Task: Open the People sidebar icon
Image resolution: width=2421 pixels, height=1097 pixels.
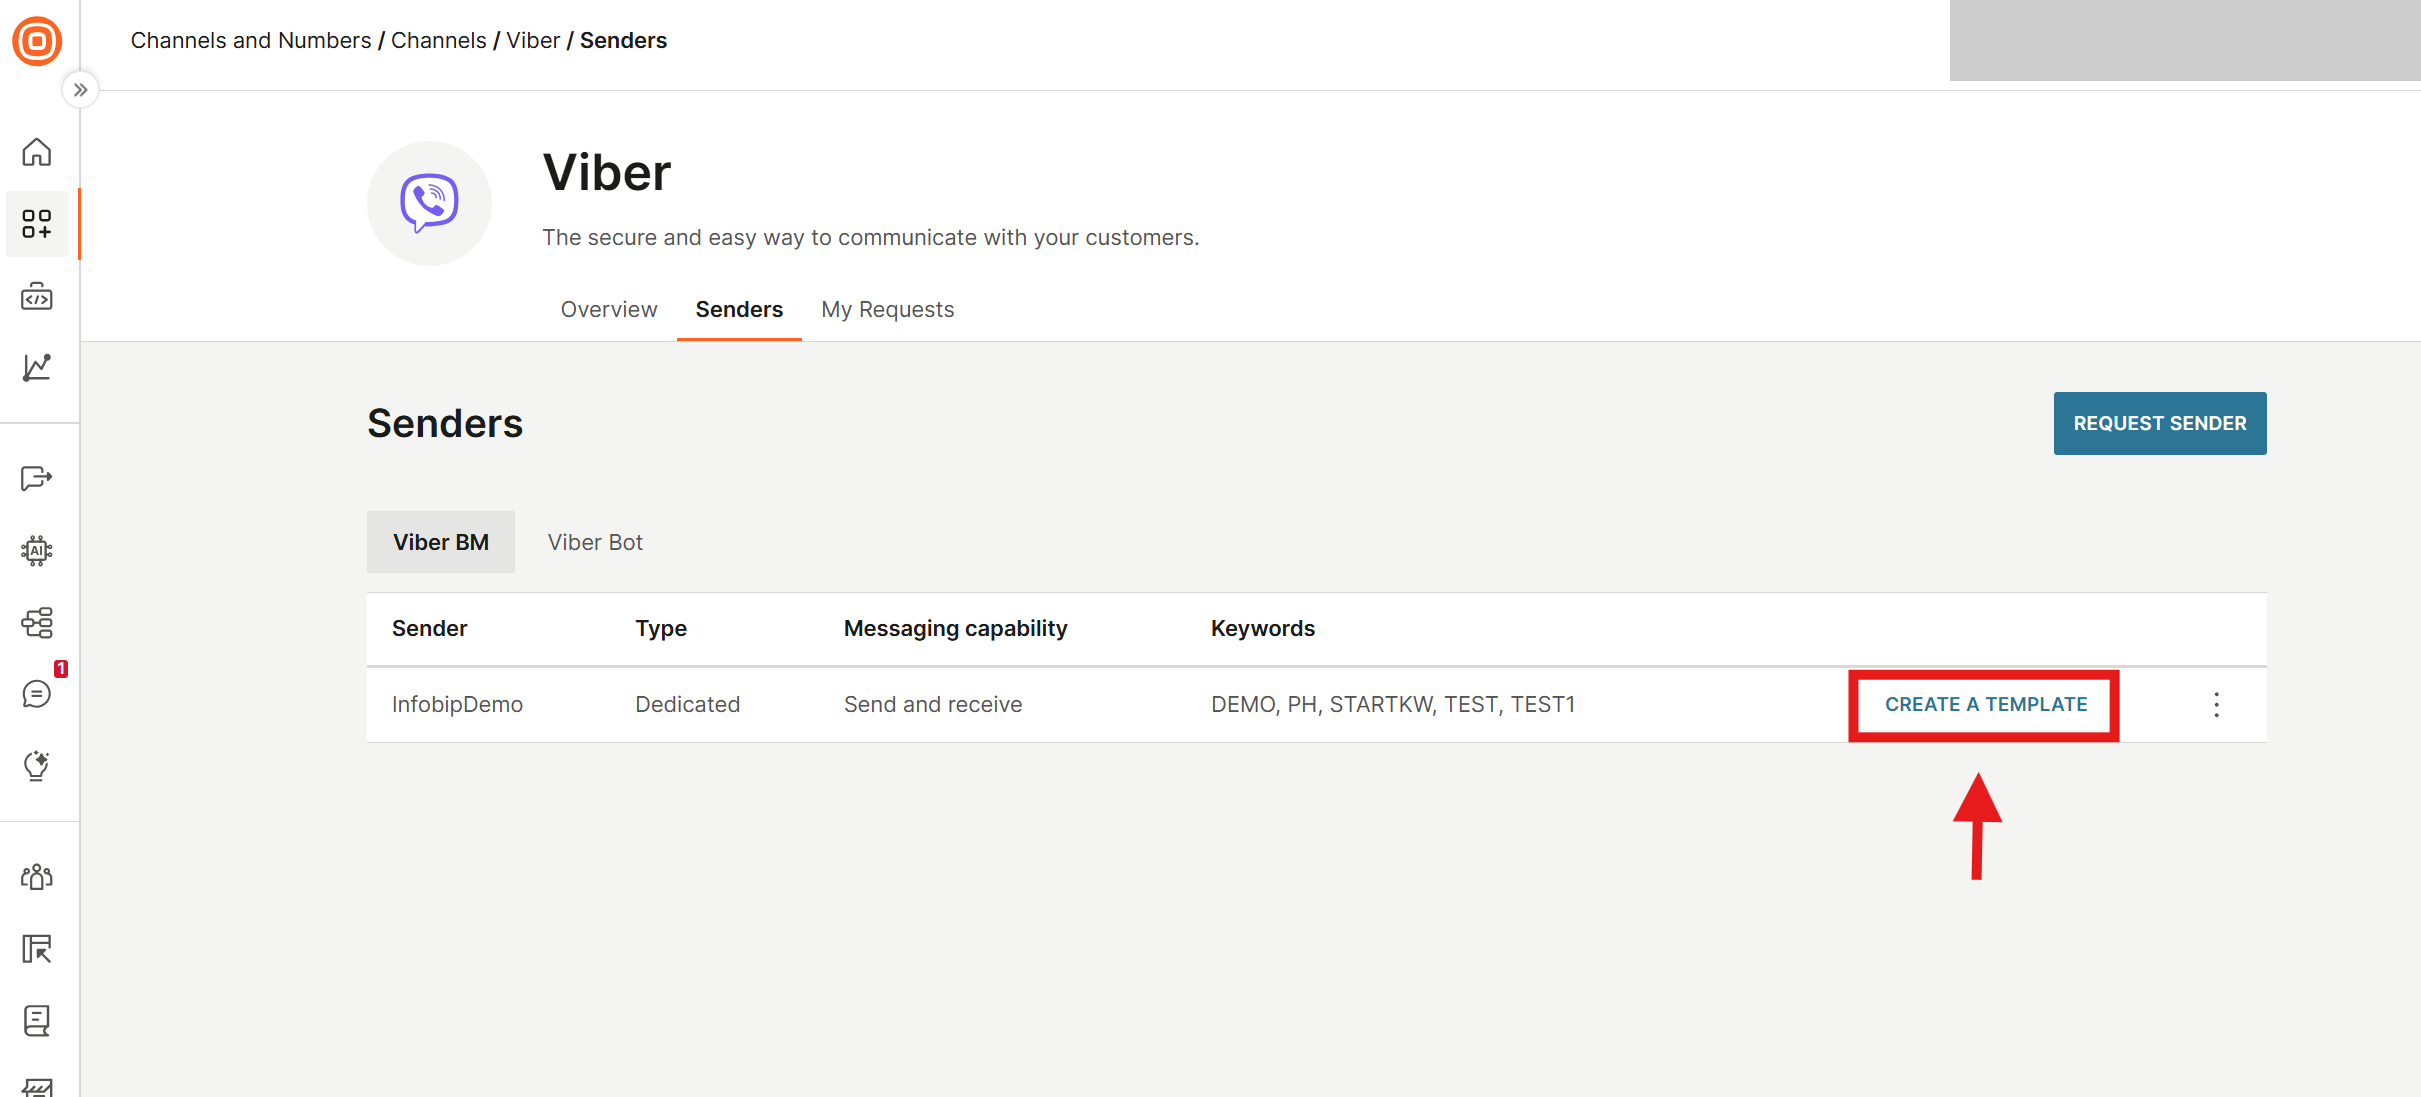Action: point(37,877)
